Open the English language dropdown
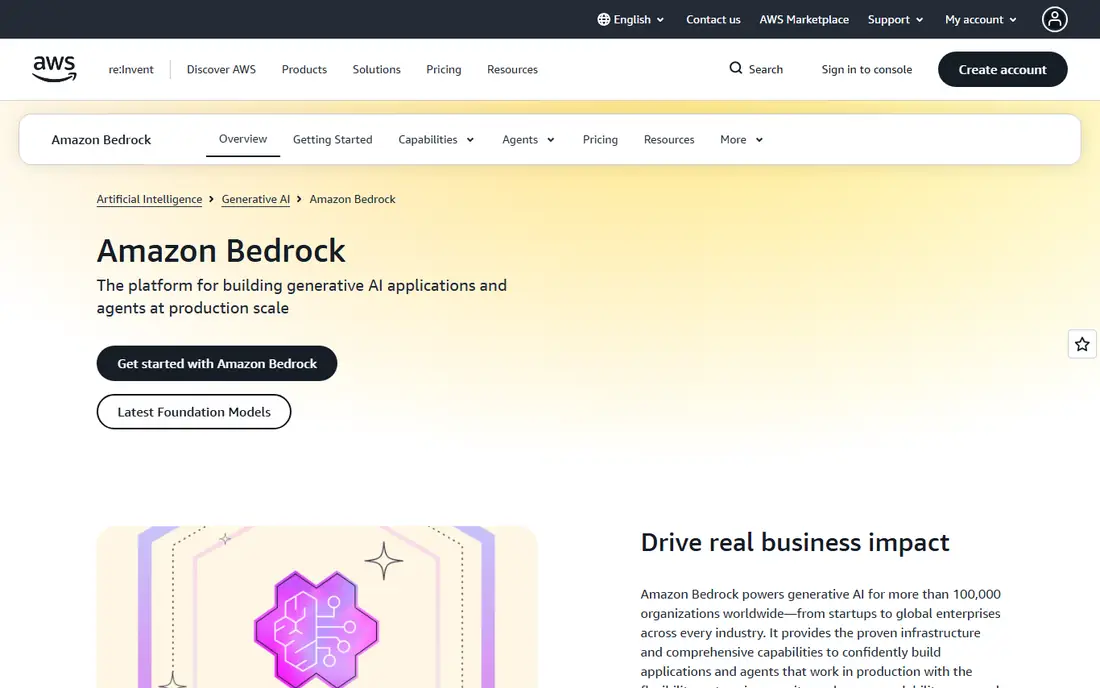Screen dimensions: 1100x688 point(631,20)
